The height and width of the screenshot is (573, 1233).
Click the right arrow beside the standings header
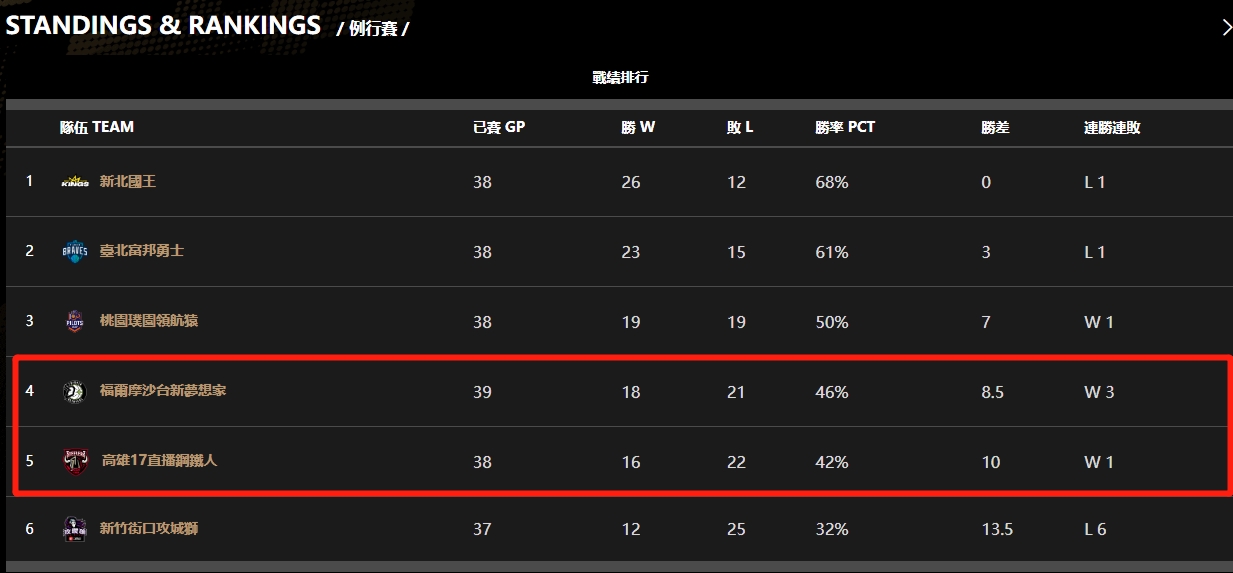[1226, 27]
